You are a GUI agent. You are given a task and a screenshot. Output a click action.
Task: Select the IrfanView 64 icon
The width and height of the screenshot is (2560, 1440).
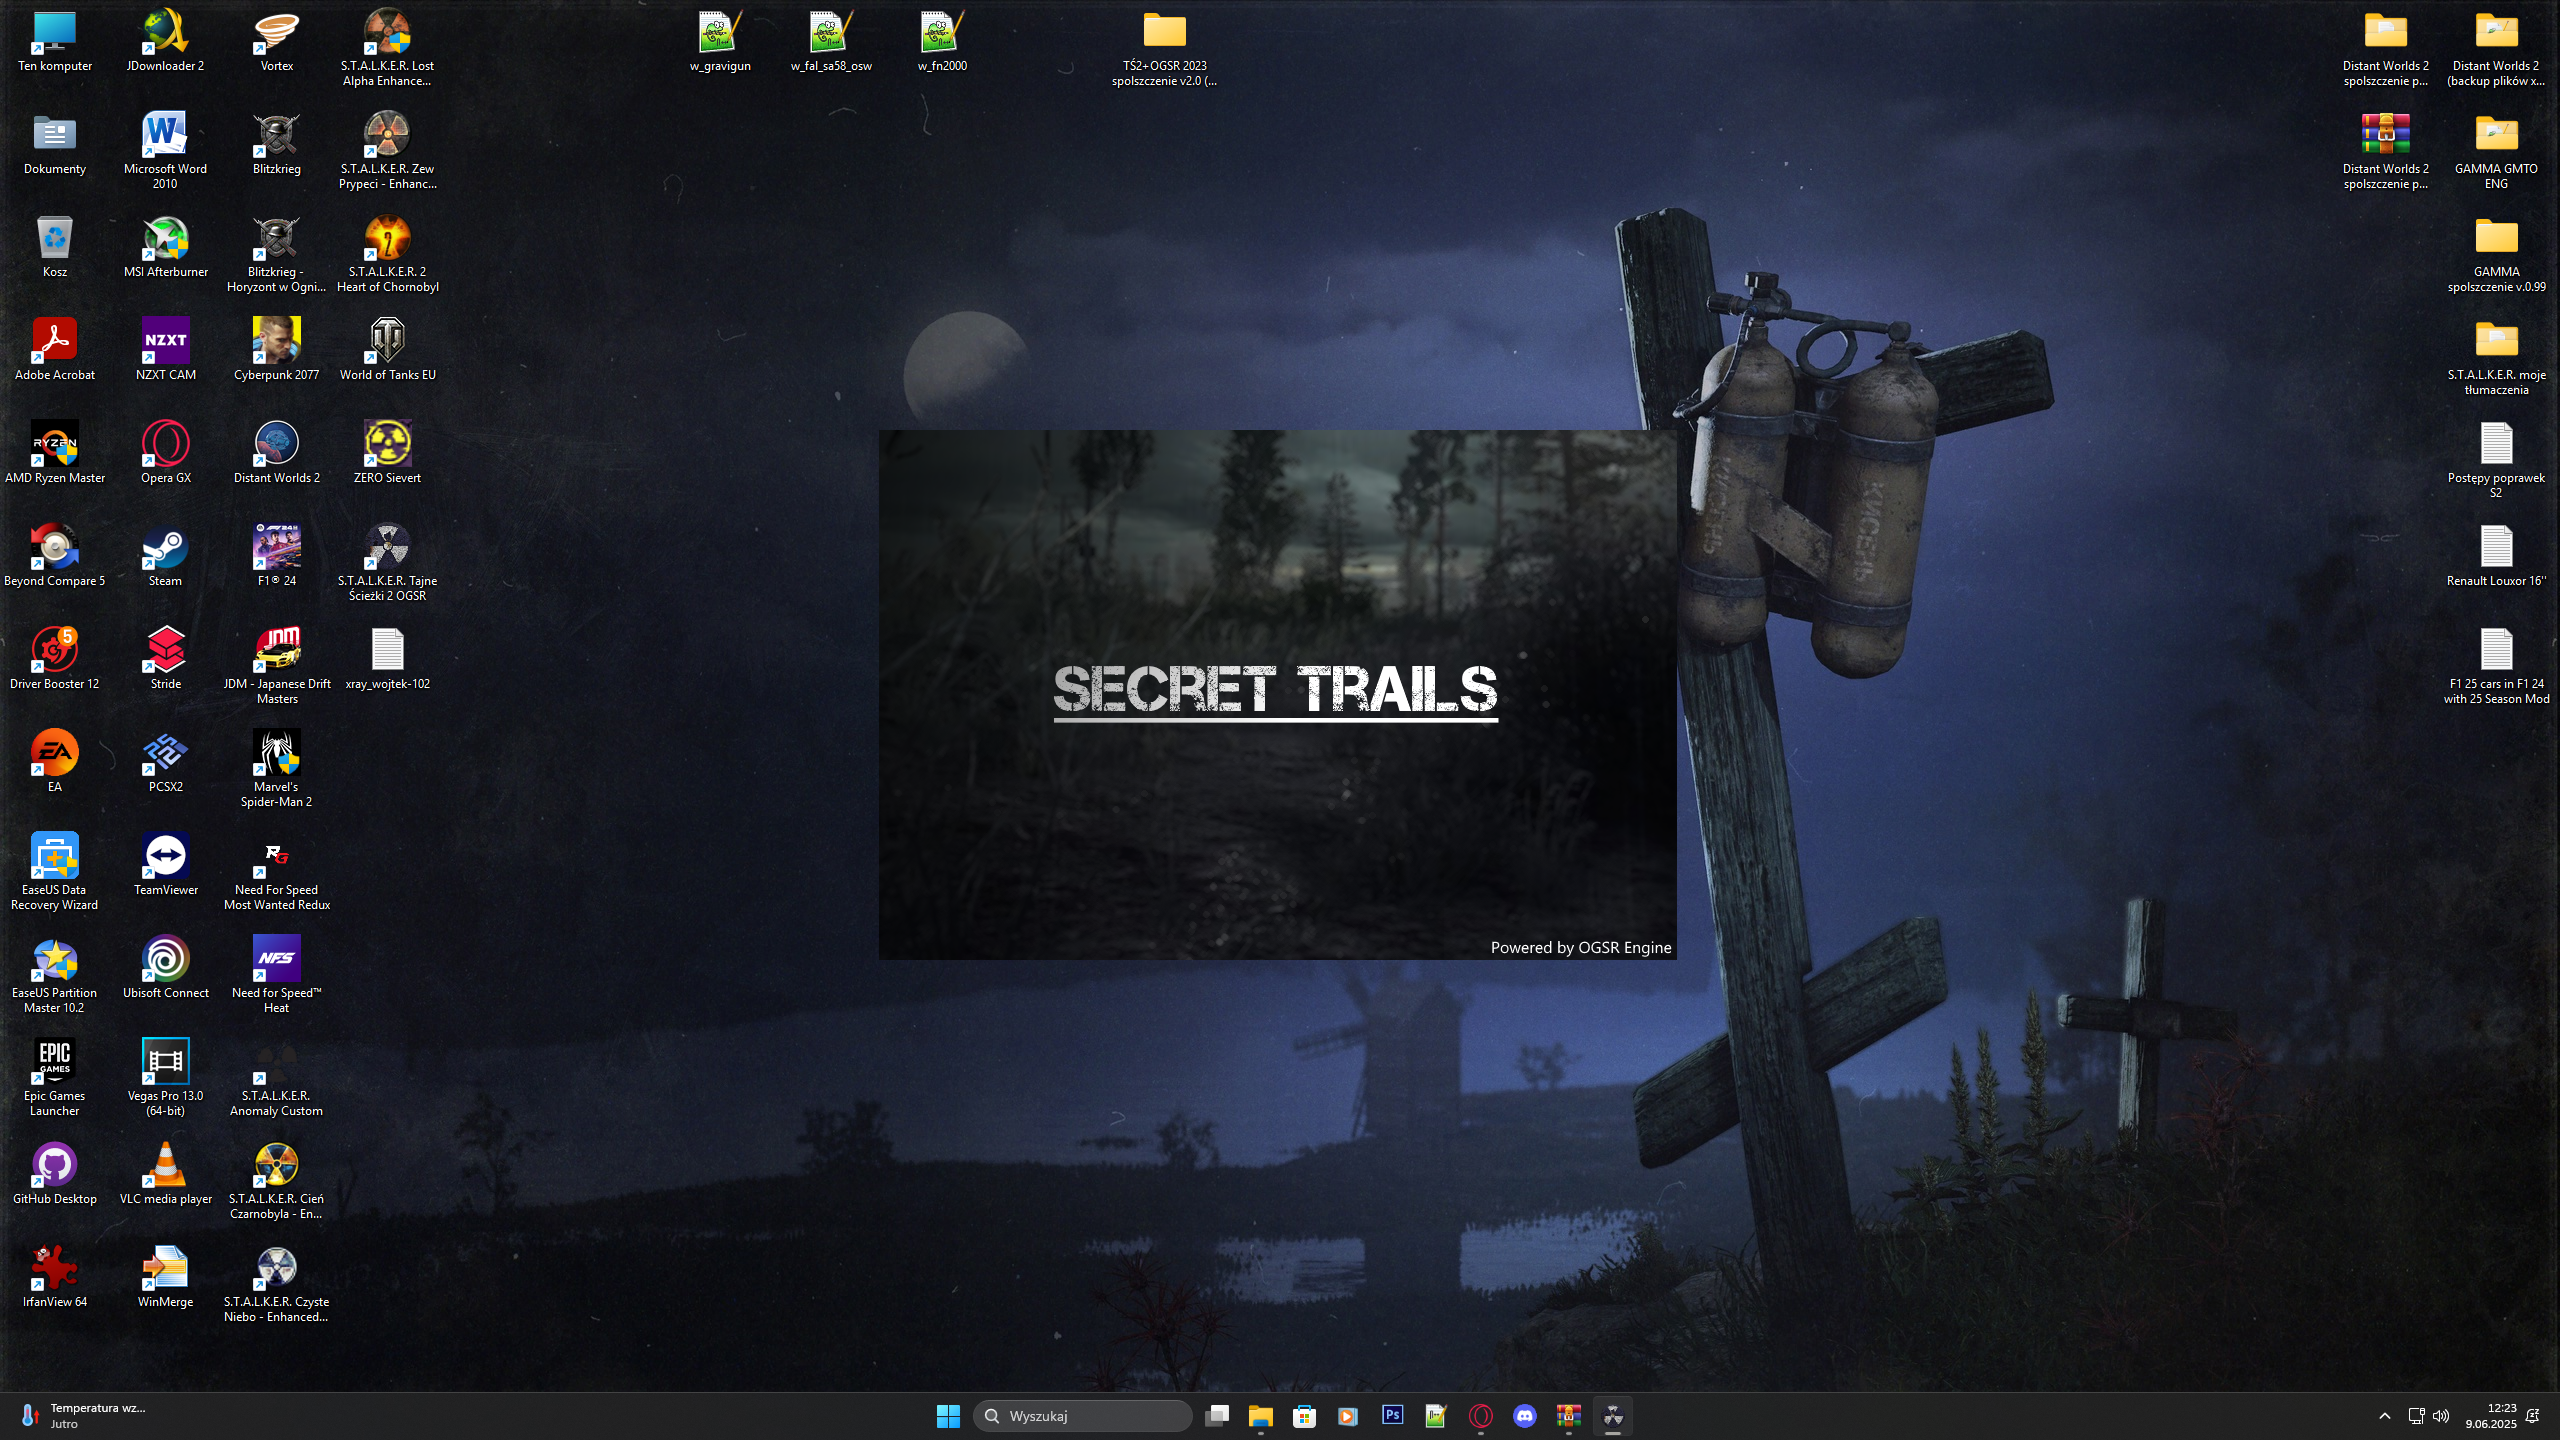pos(54,1275)
